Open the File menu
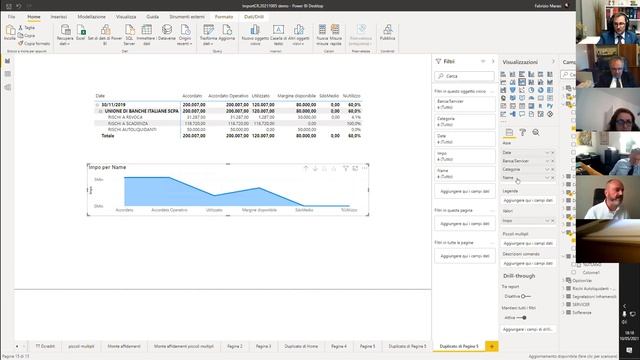Screen dimensions: 640x360 pyautogui.click(x=11, y=17)
